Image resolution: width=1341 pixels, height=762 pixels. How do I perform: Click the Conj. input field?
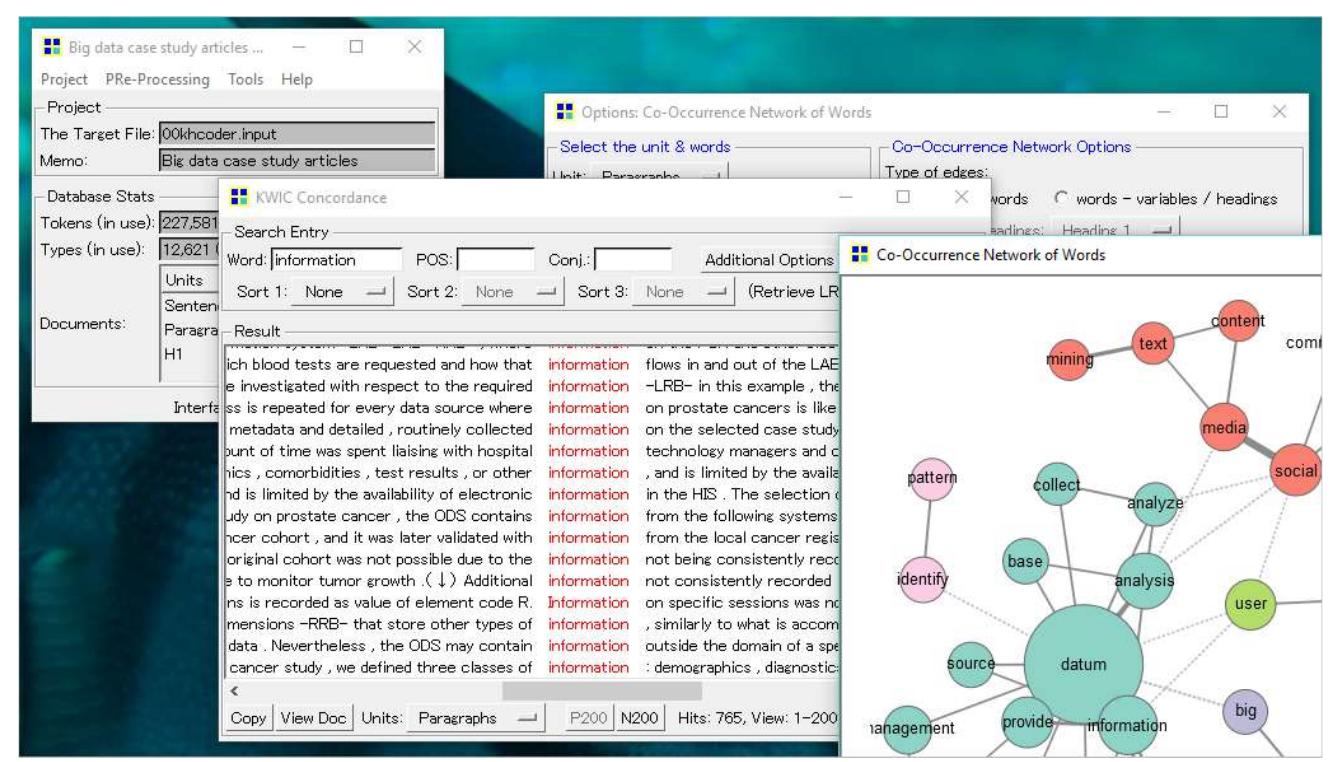tap(632, 260)
